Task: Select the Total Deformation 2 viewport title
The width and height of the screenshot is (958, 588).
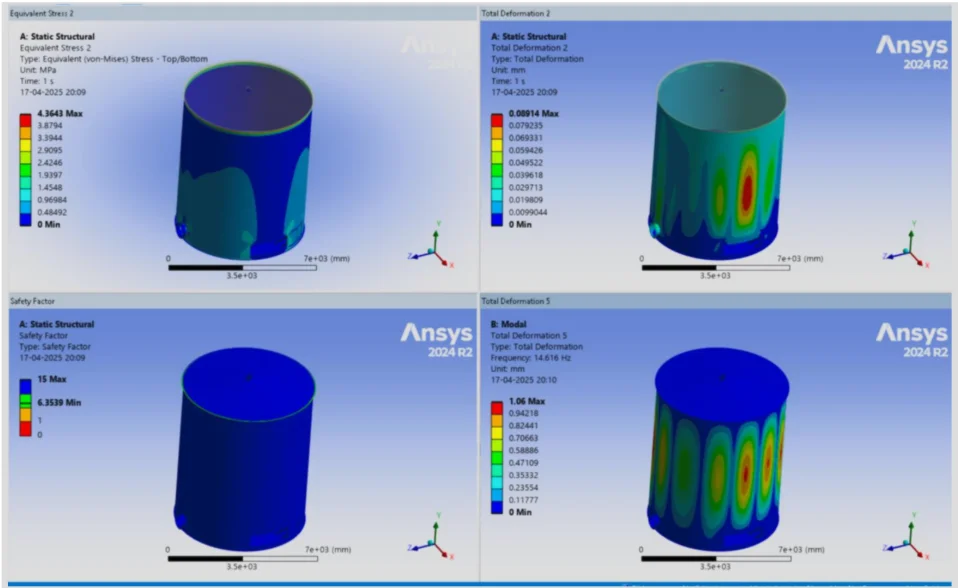Action: (x=514, y=12)
